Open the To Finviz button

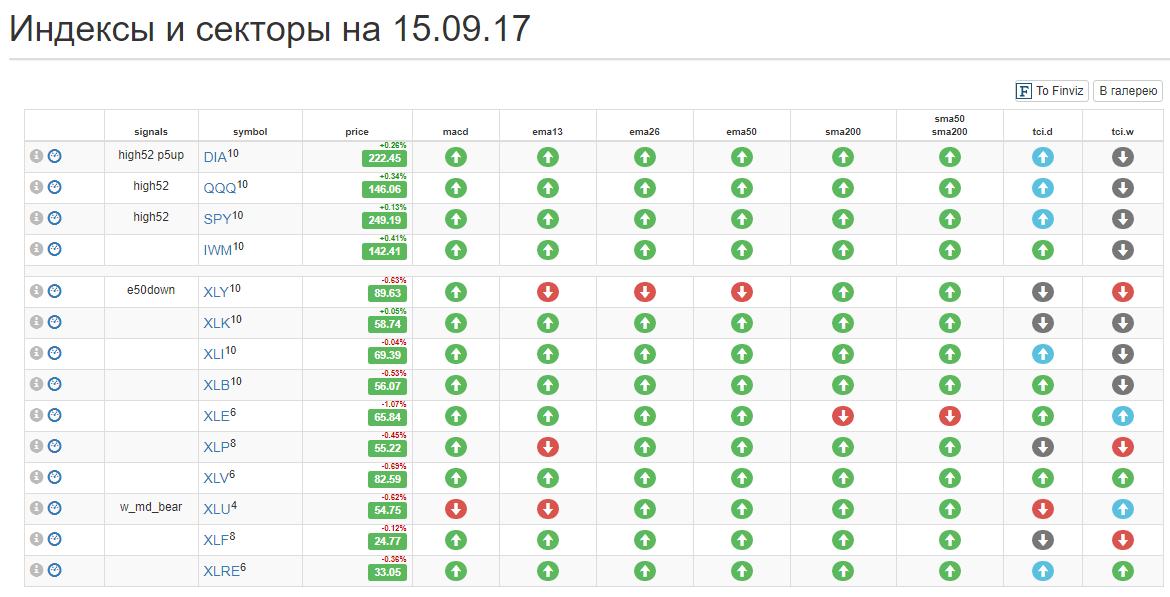coord(1051,91)
